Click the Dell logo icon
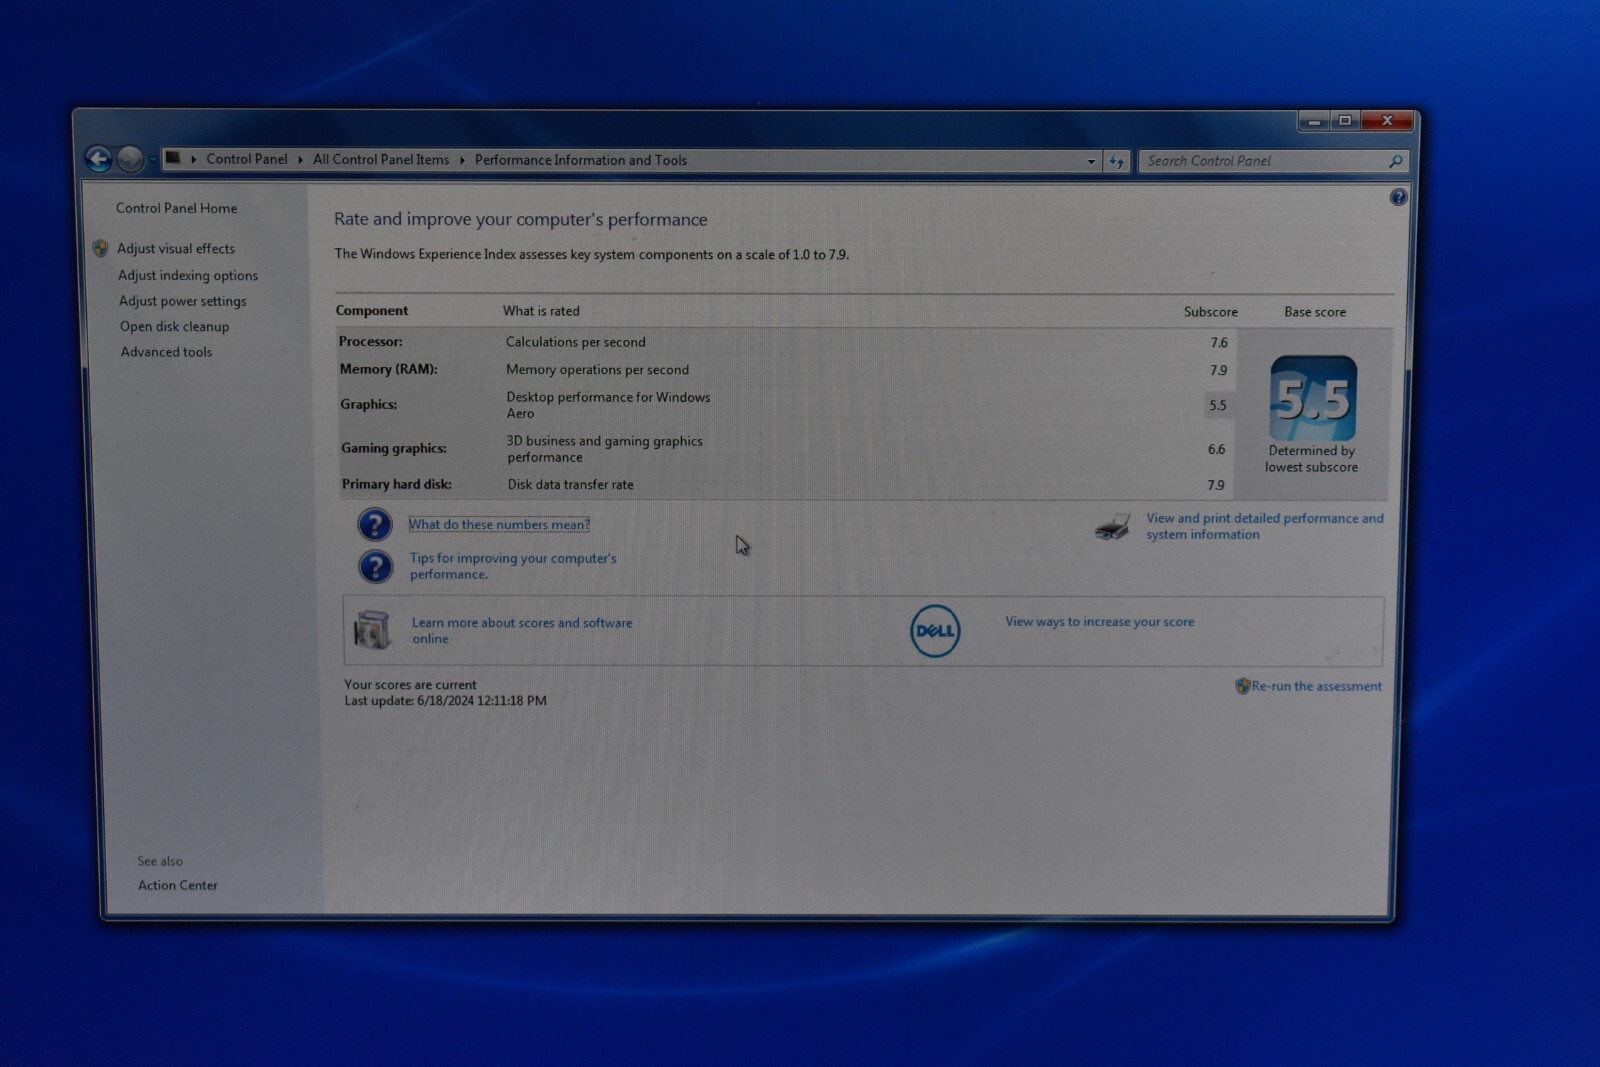The height and width of the screenshot is (1067, 1600). 934,631
